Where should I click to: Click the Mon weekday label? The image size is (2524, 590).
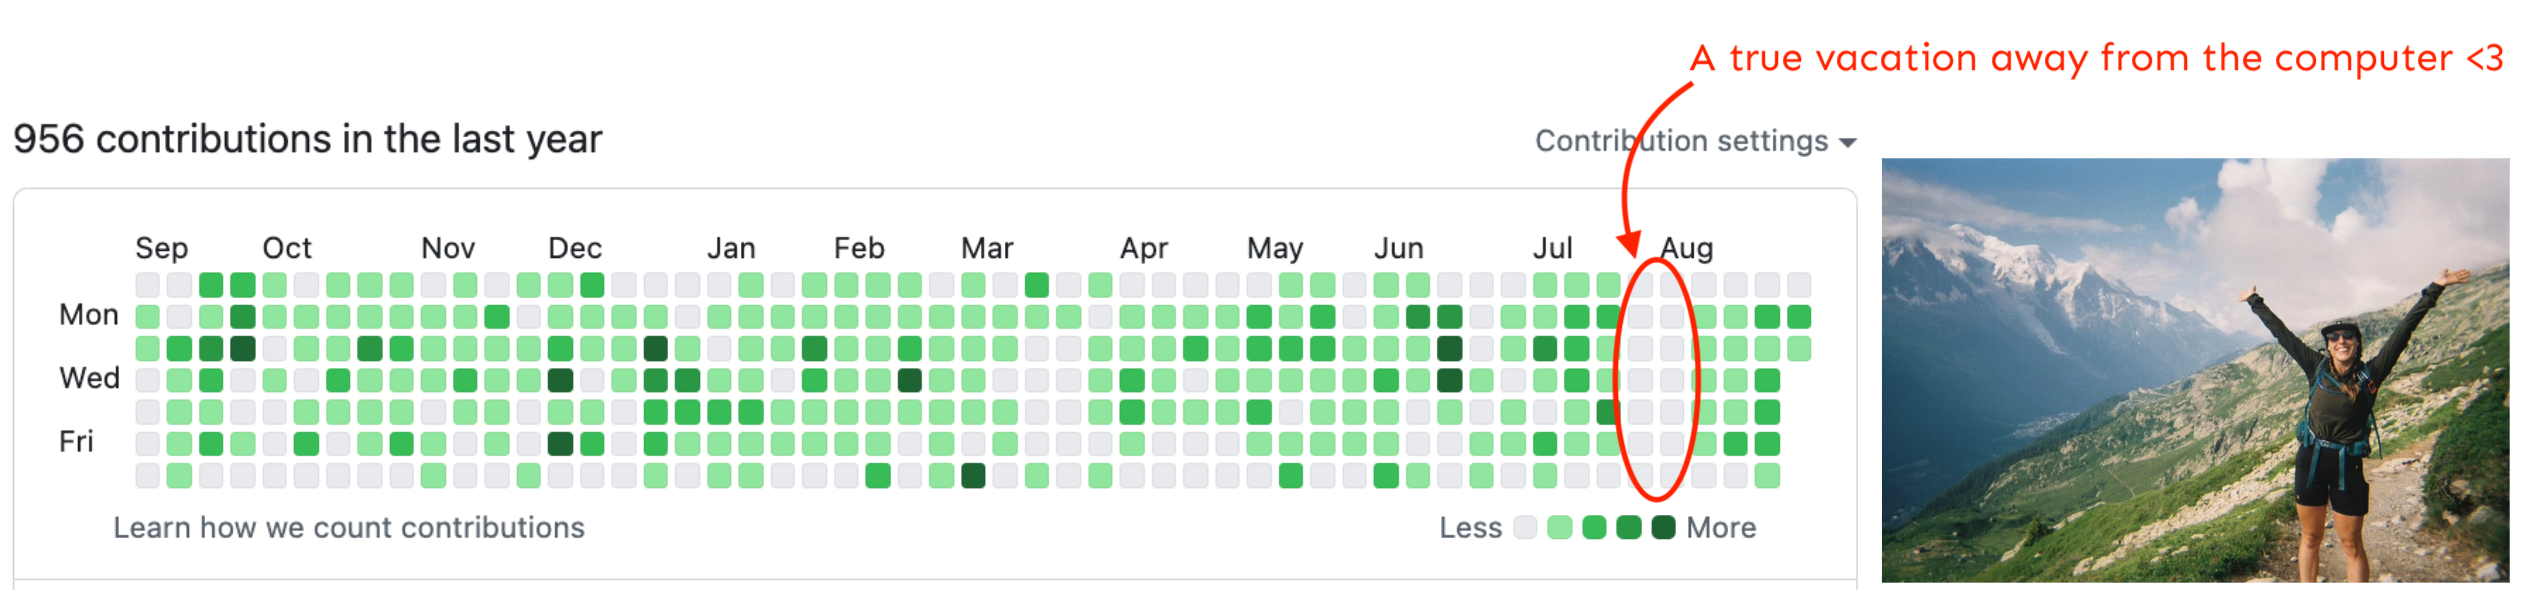88,315
